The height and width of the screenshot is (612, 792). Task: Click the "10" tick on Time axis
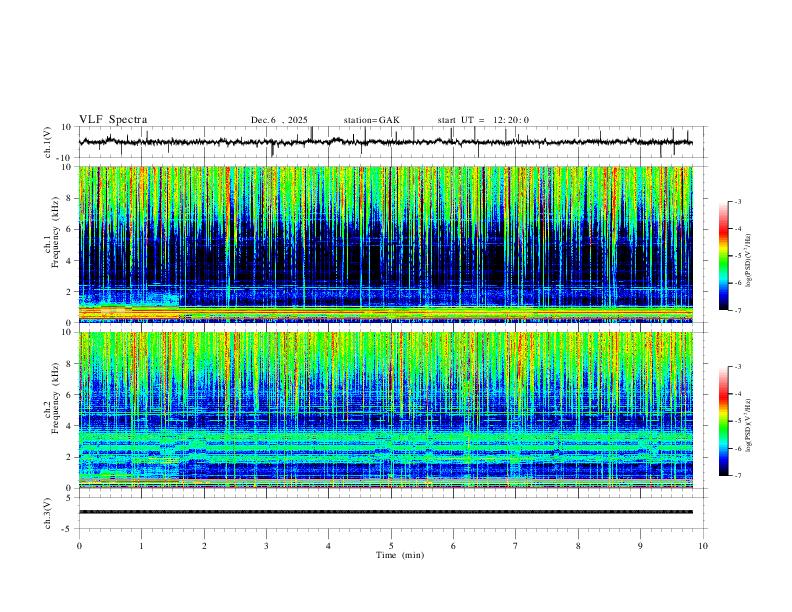click(x=703, y=546)
